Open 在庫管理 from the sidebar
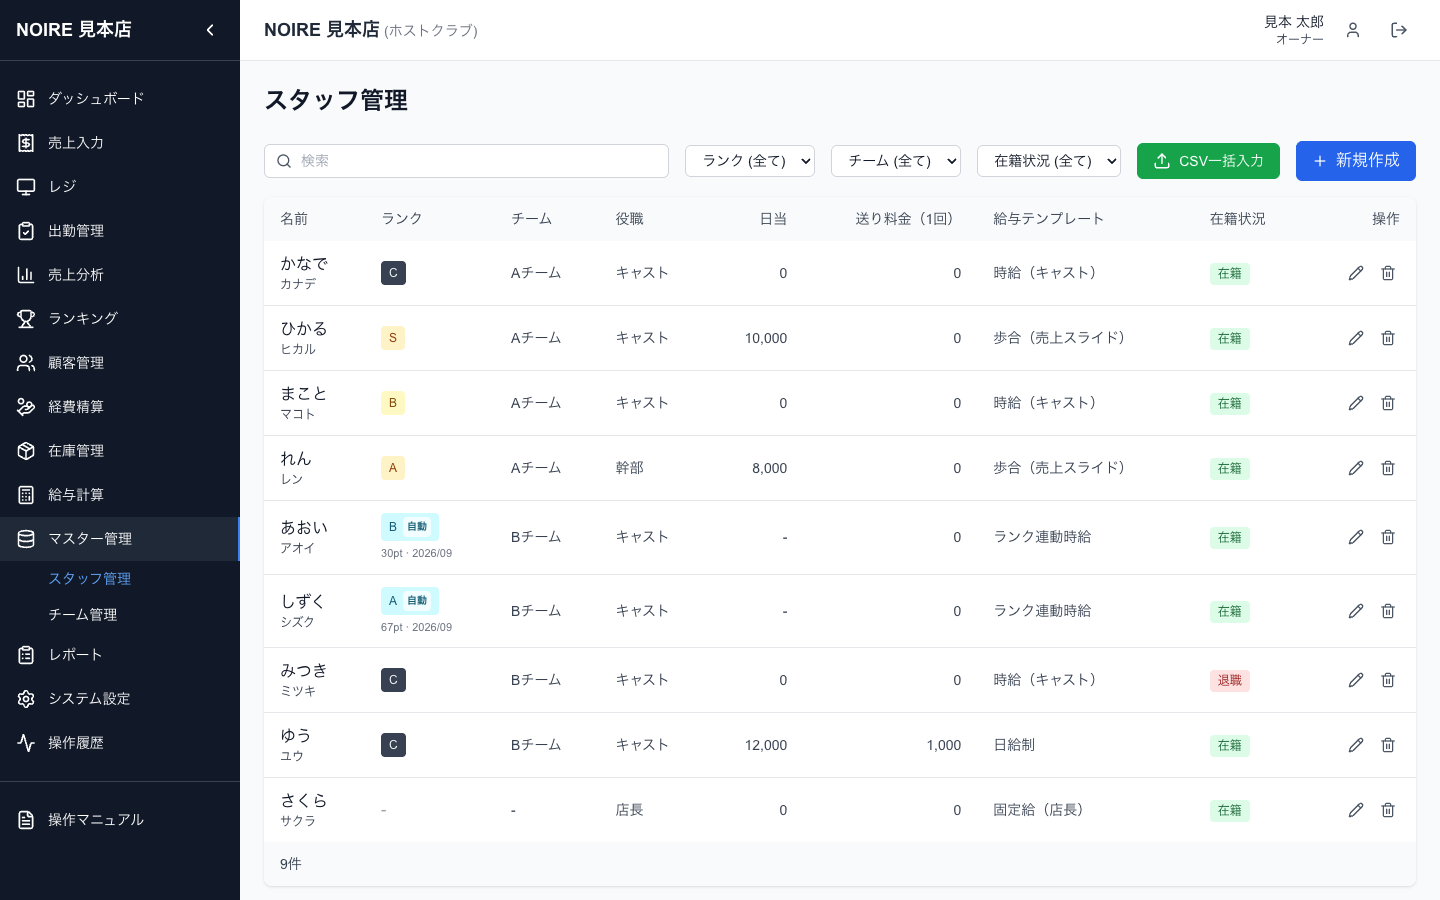The width and height of the screenshot is (1440, 900). pyautogui.click(x=120, y=451)
